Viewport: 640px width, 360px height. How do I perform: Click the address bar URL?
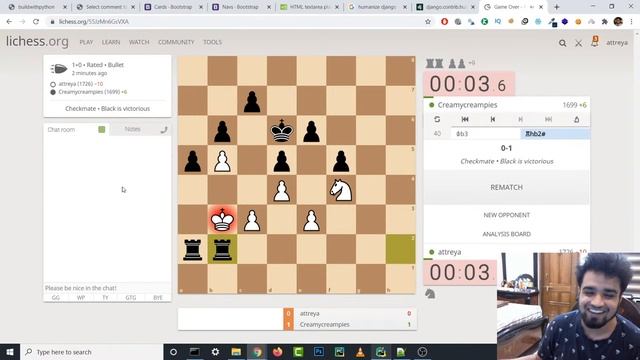point(93,22)
